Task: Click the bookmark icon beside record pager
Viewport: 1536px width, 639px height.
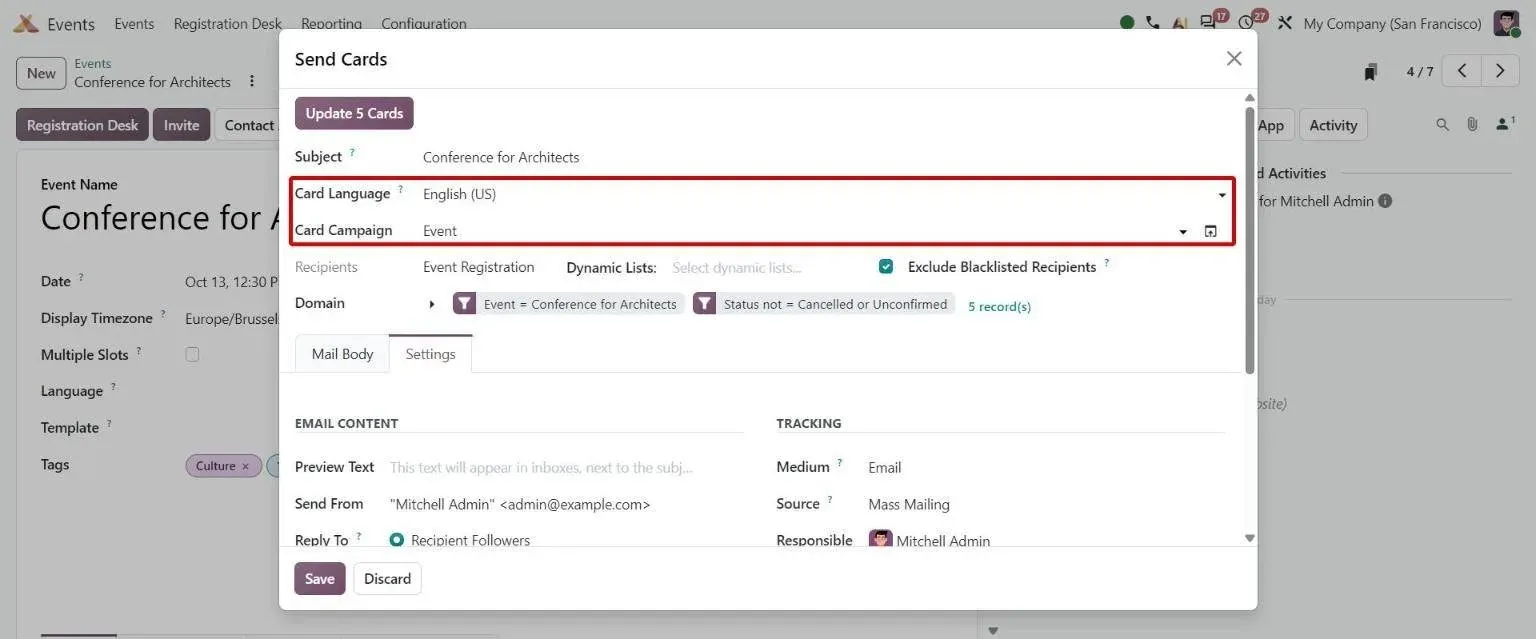Action: tap(1370, 72)
